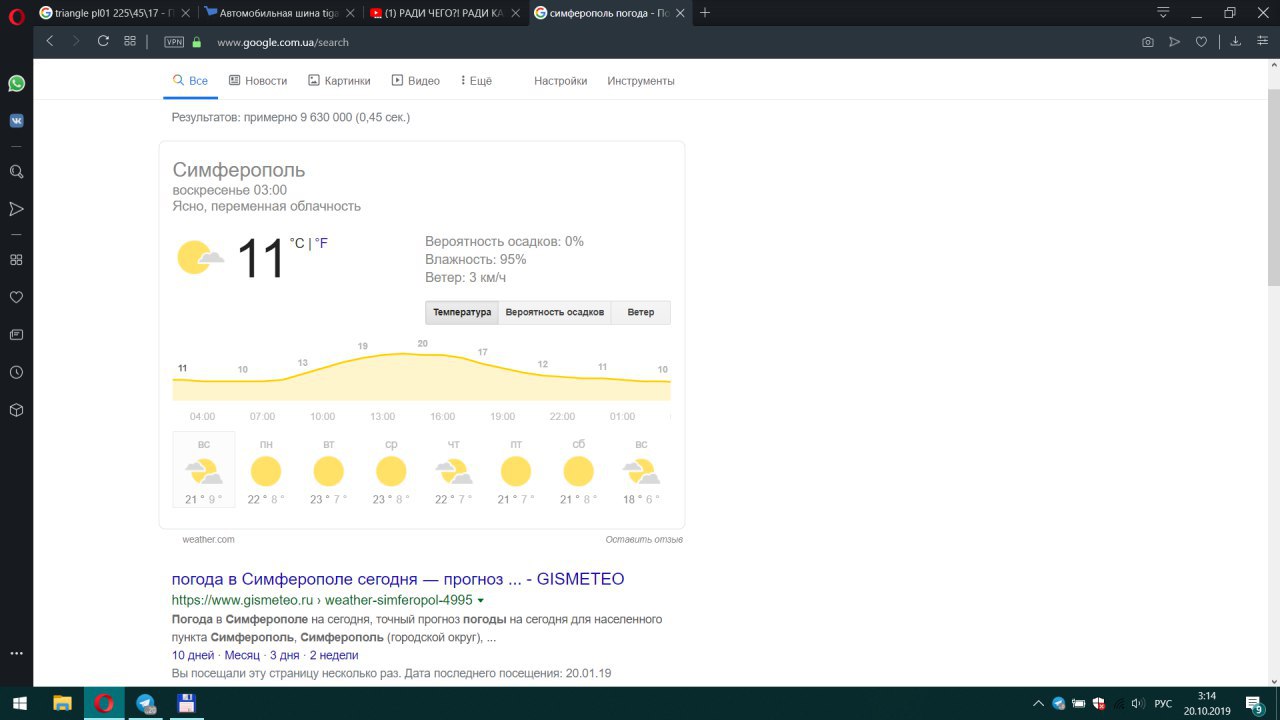The width and height of the screenshot is (1280, 720).
Task: Close the Автомобильная шина tab
Action: [x=350, y=13]
